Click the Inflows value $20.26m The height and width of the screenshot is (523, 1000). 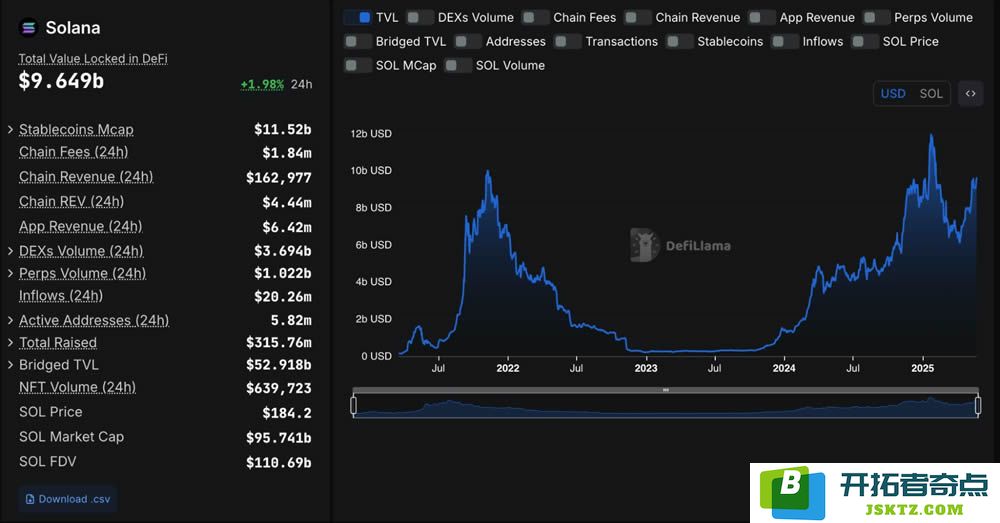(283, 296)
